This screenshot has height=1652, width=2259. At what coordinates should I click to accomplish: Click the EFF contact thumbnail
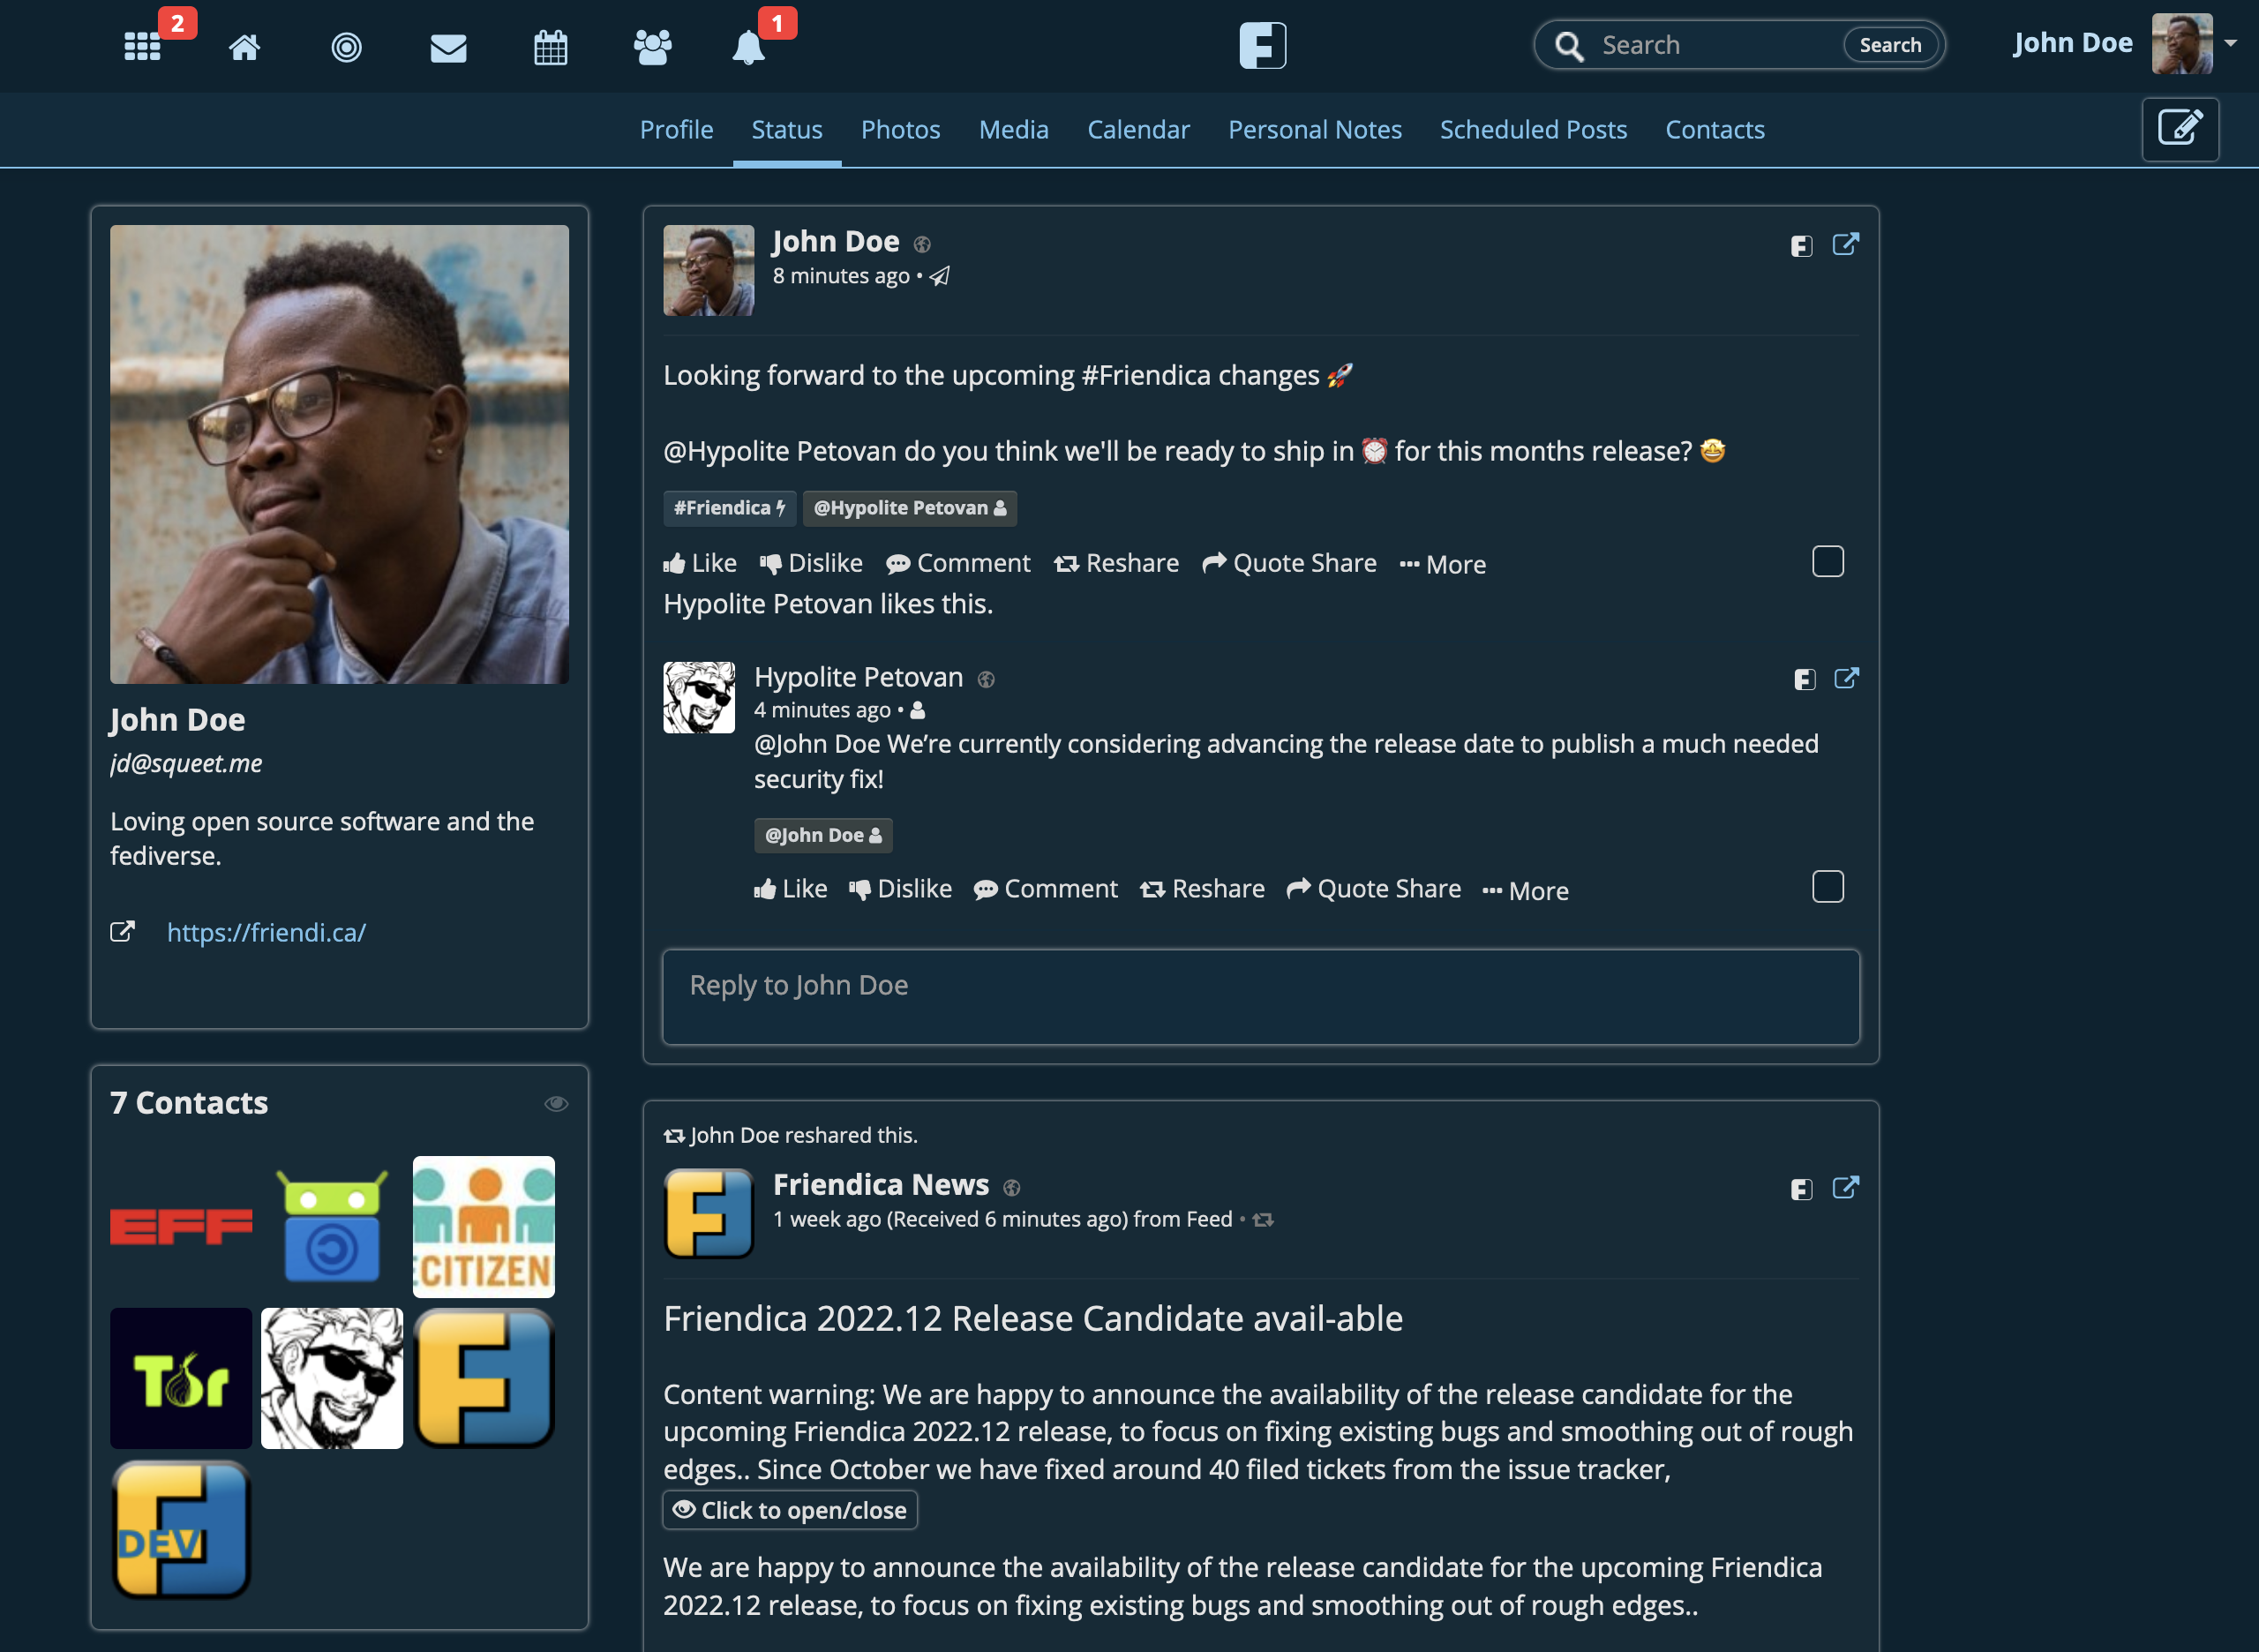[x=181, y=1224]
